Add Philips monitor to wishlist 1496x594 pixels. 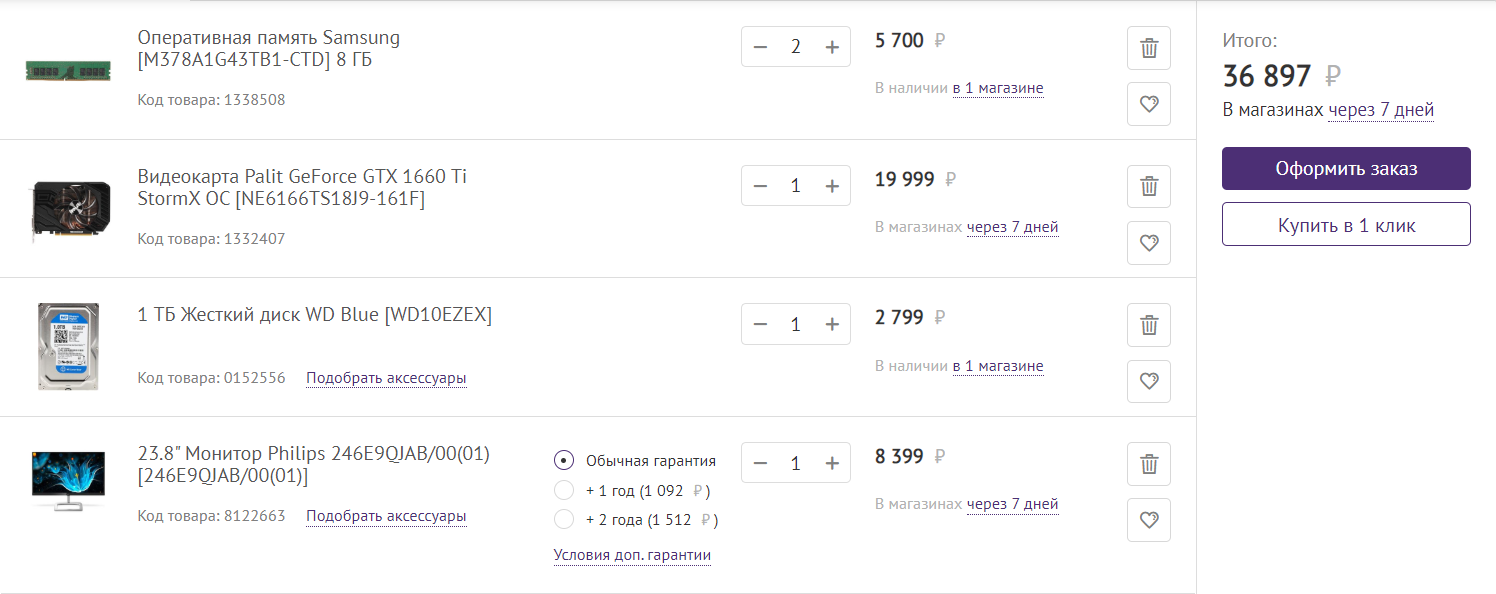[x=1149, y=519]
